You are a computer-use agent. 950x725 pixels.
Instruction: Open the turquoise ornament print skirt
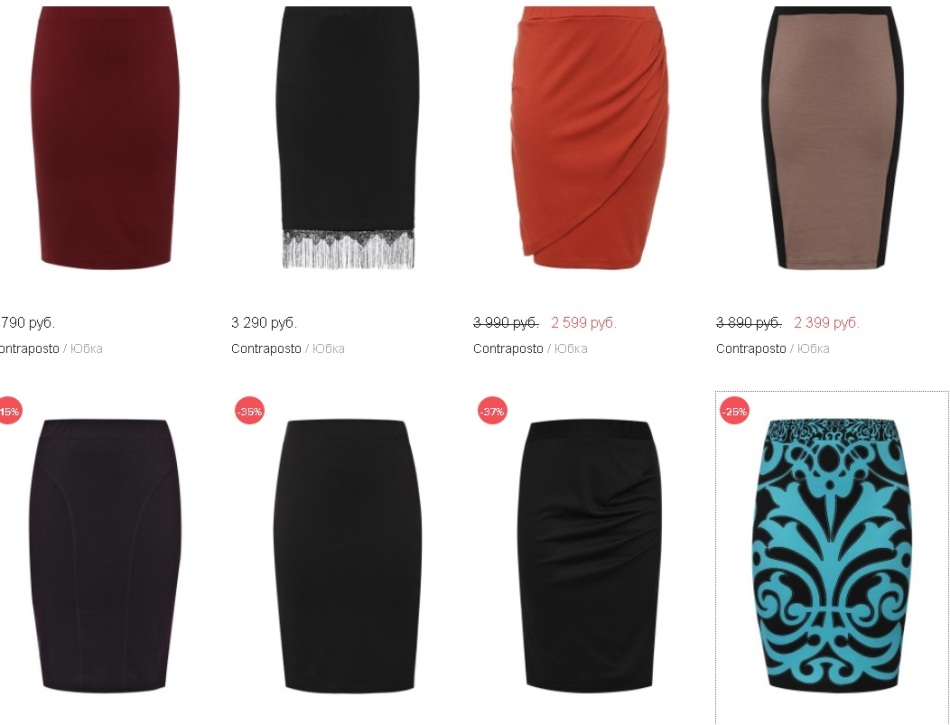coord(832,555)
